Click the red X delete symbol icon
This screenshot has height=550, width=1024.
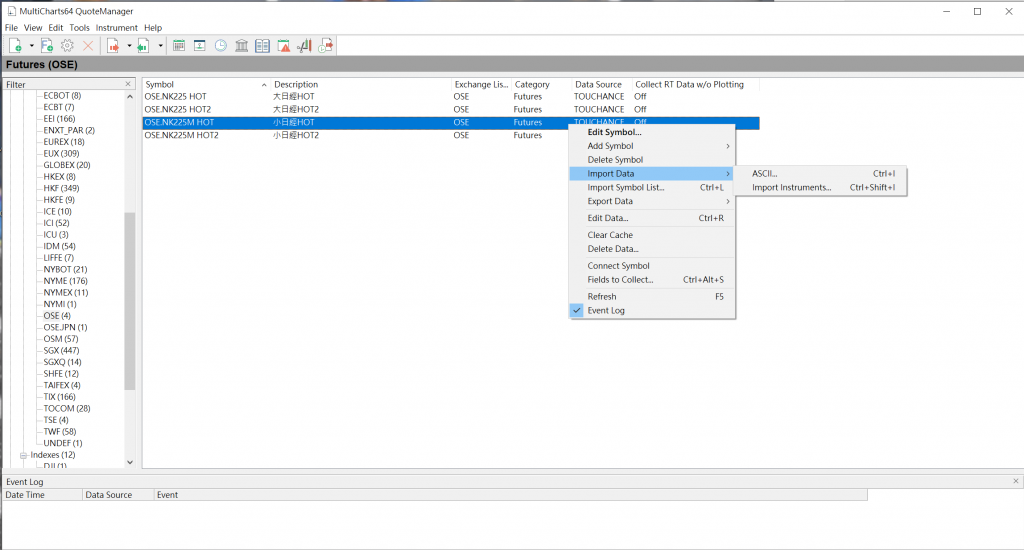tap(88, 46)
